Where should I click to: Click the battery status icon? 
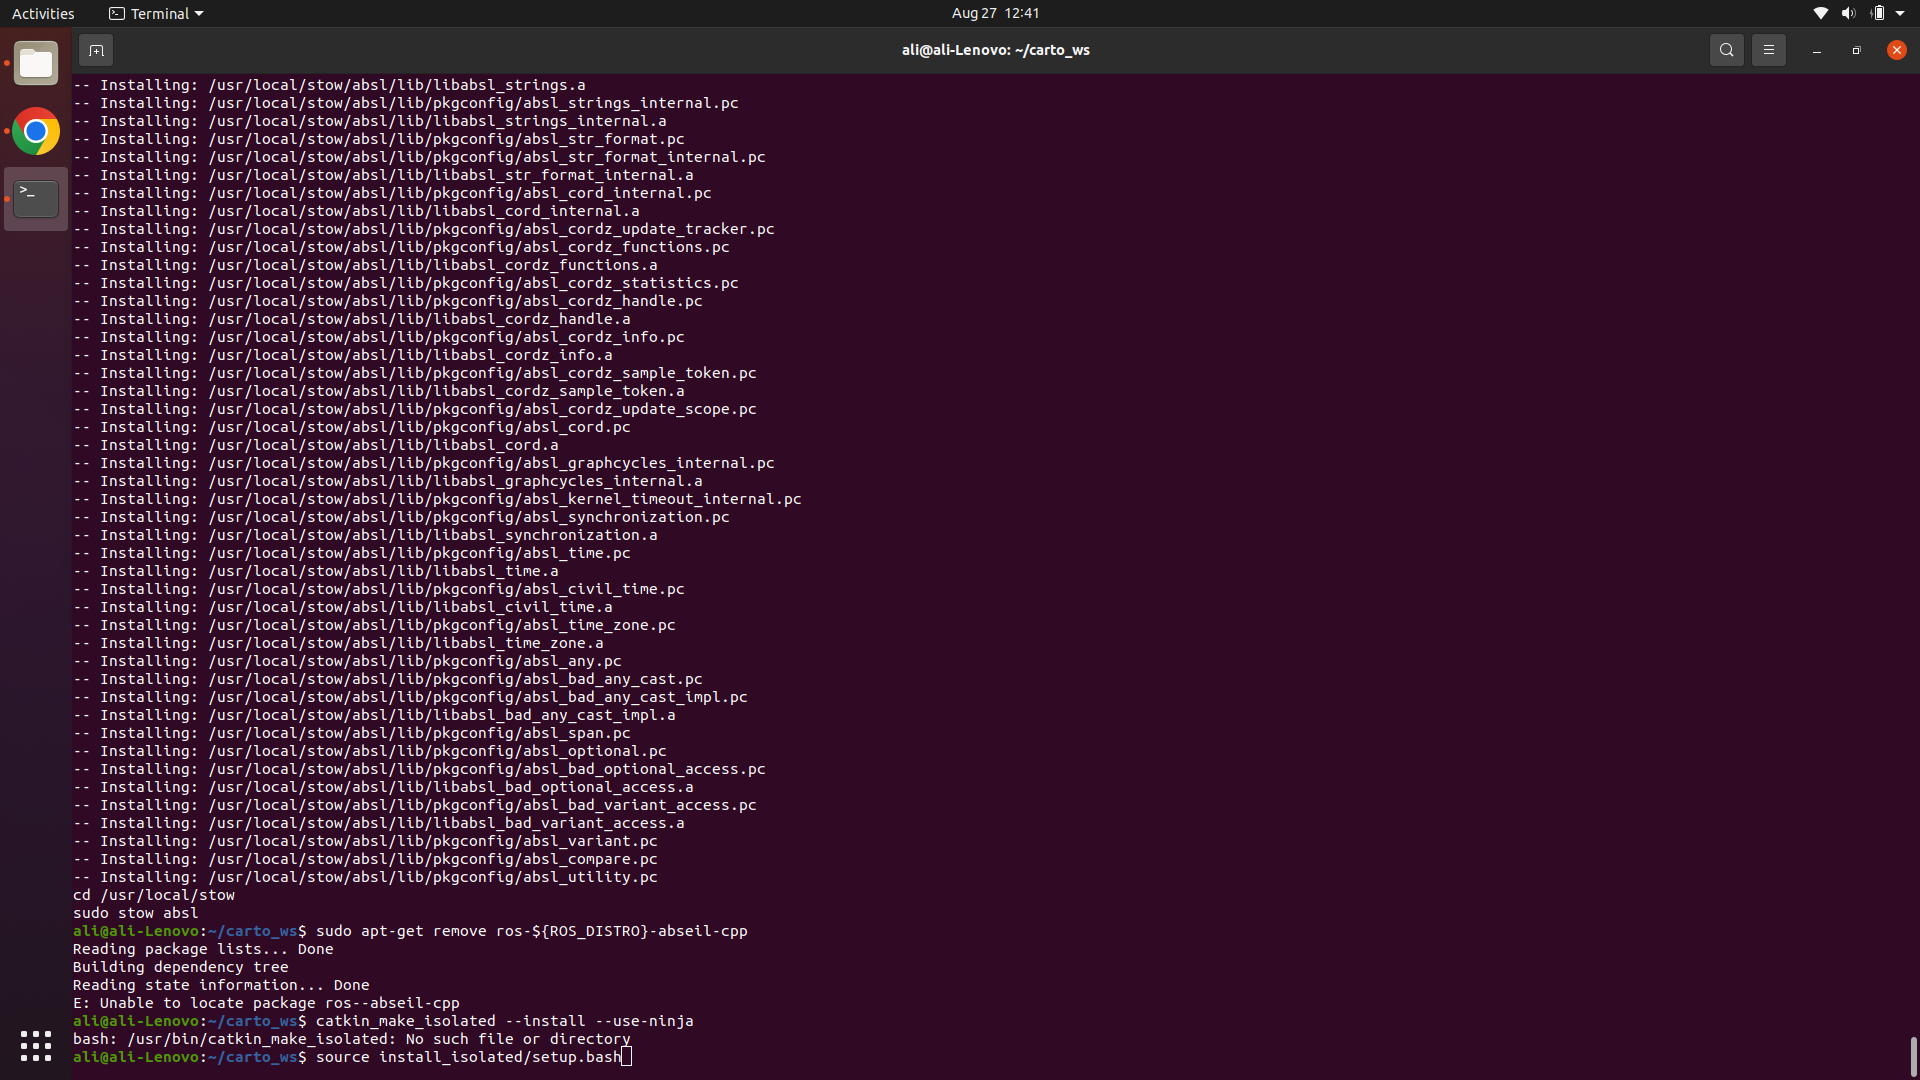[1877, 13]
